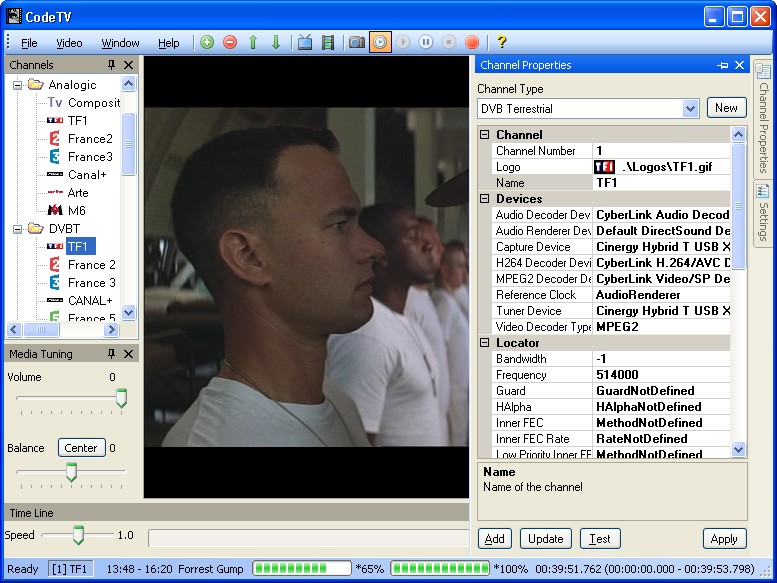
Task: Click the red minus remove channel icon
Action: 230,42
